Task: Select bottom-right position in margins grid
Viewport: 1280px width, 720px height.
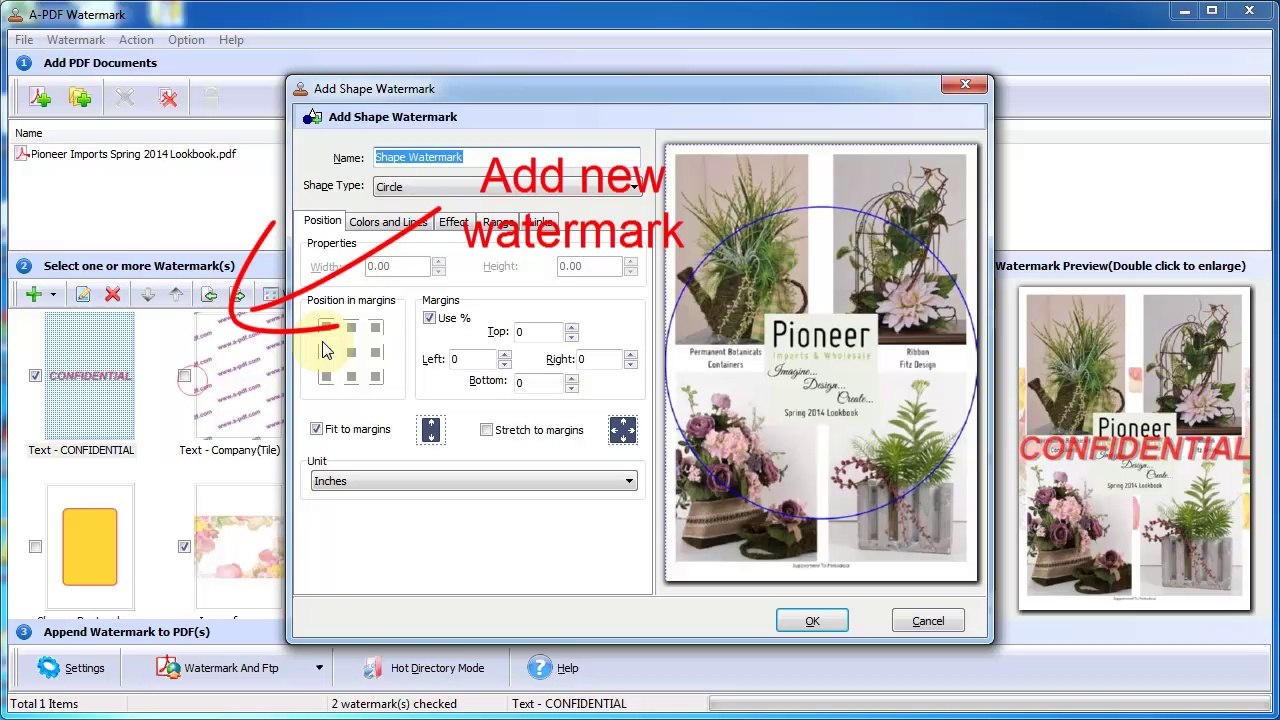Action: (375, 377)
